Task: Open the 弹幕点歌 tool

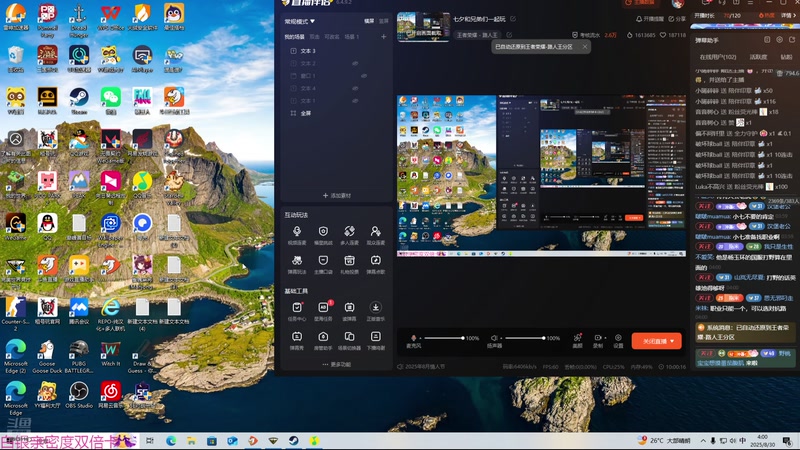Action: [375, 264]
